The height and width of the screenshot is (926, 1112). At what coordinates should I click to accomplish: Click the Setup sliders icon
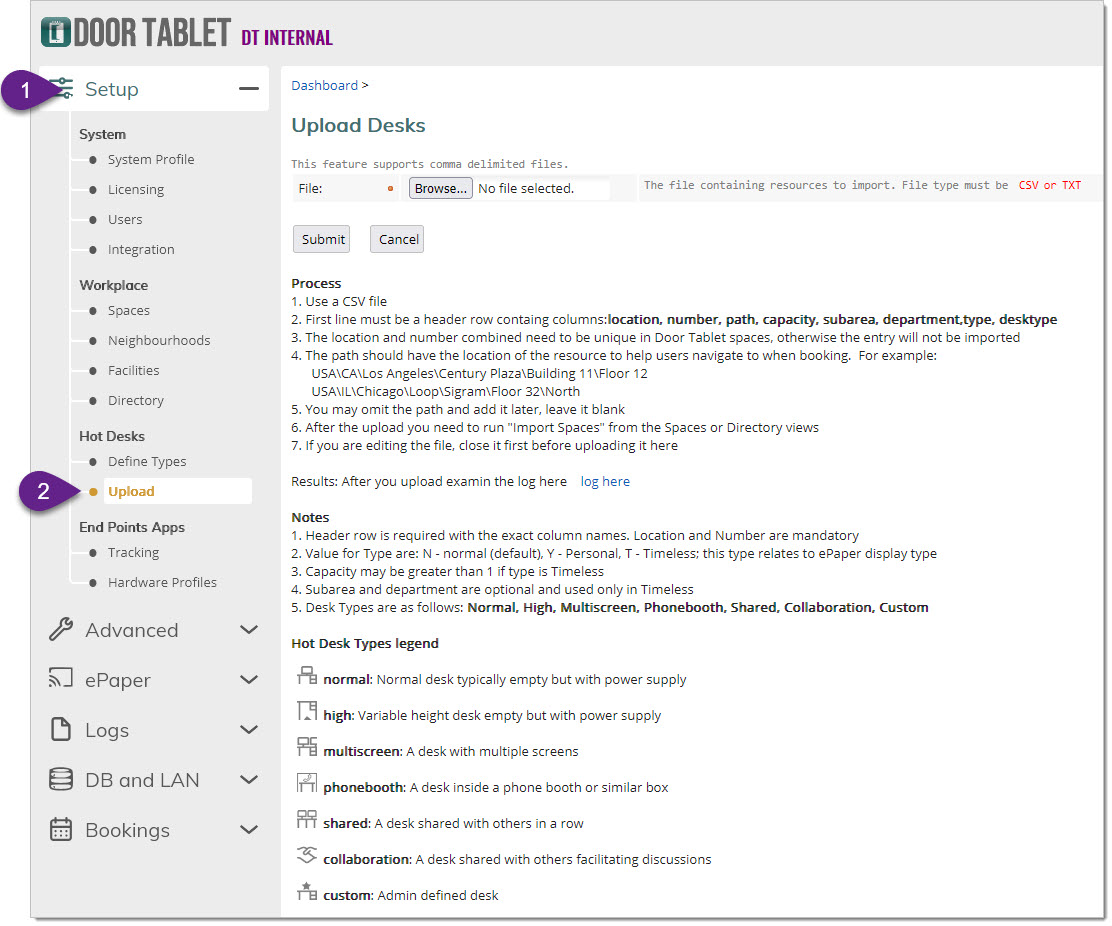62,89
